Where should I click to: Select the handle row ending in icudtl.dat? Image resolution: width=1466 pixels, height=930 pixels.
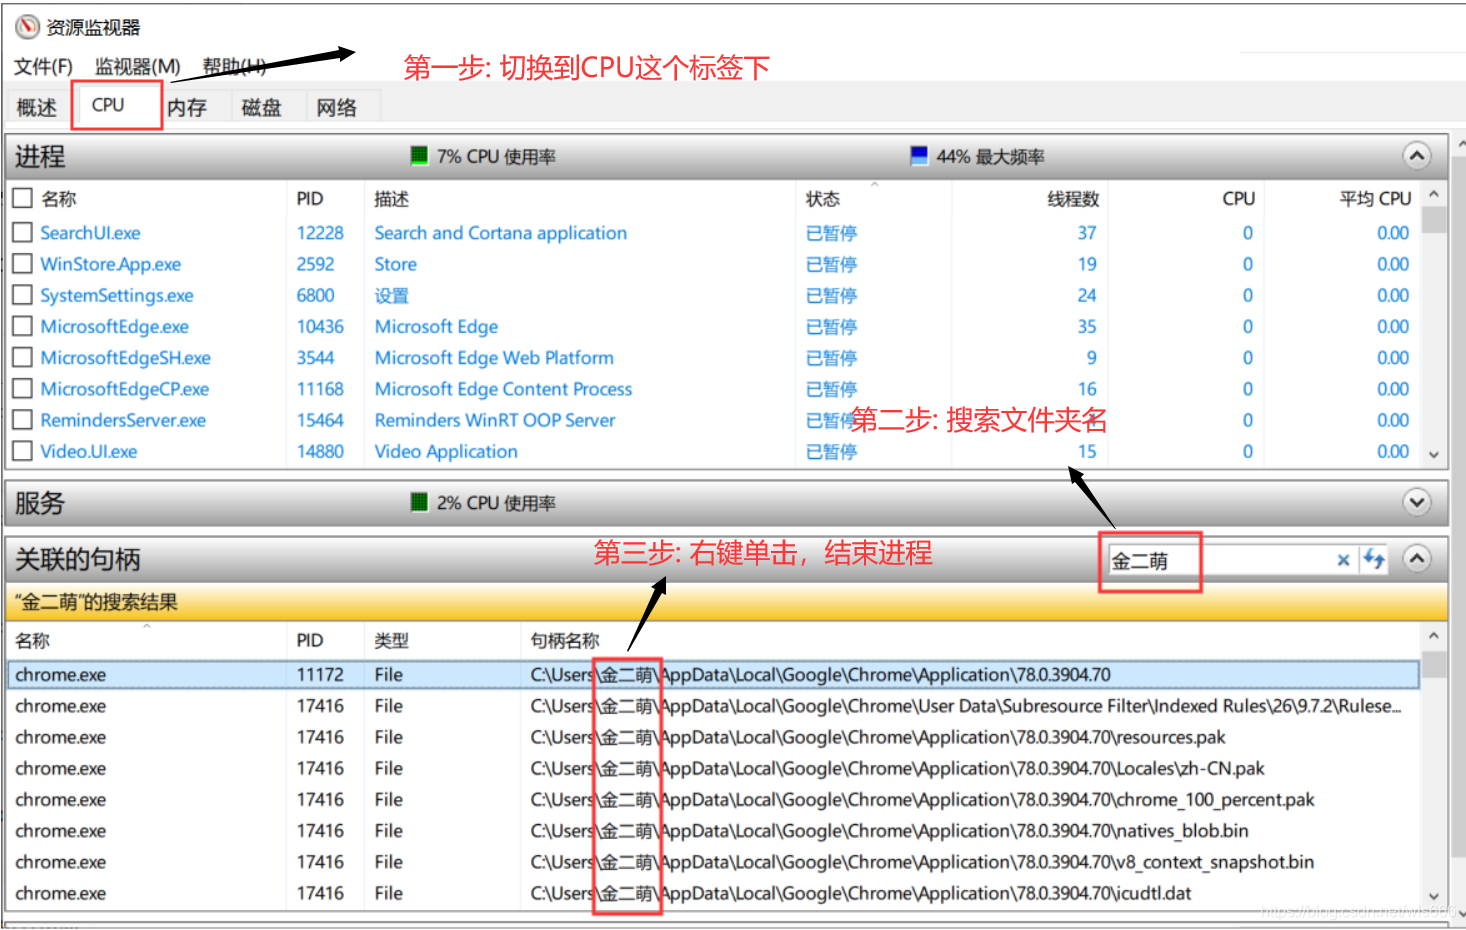tap(713, 892)
